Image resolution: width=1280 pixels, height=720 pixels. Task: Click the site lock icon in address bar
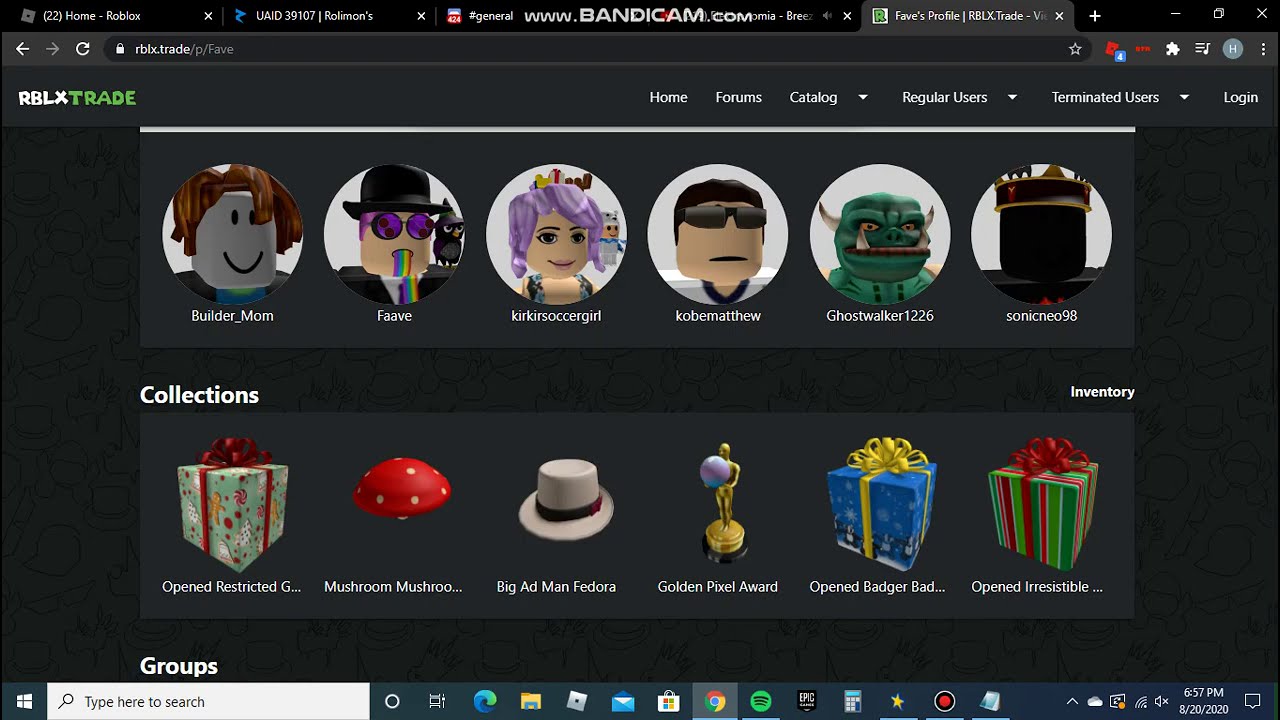tap(120, 49)
